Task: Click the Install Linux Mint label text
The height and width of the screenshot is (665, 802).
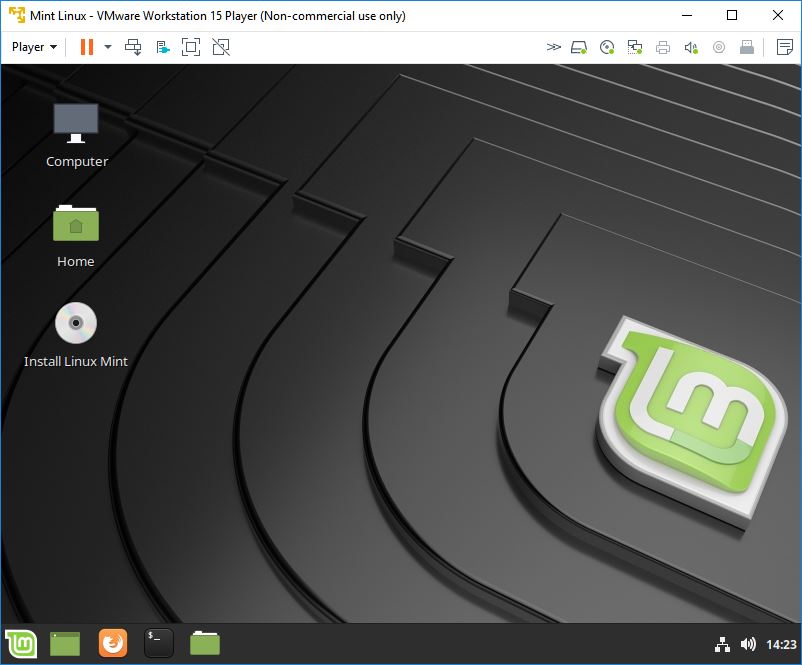Action: (x=76, y=361)
